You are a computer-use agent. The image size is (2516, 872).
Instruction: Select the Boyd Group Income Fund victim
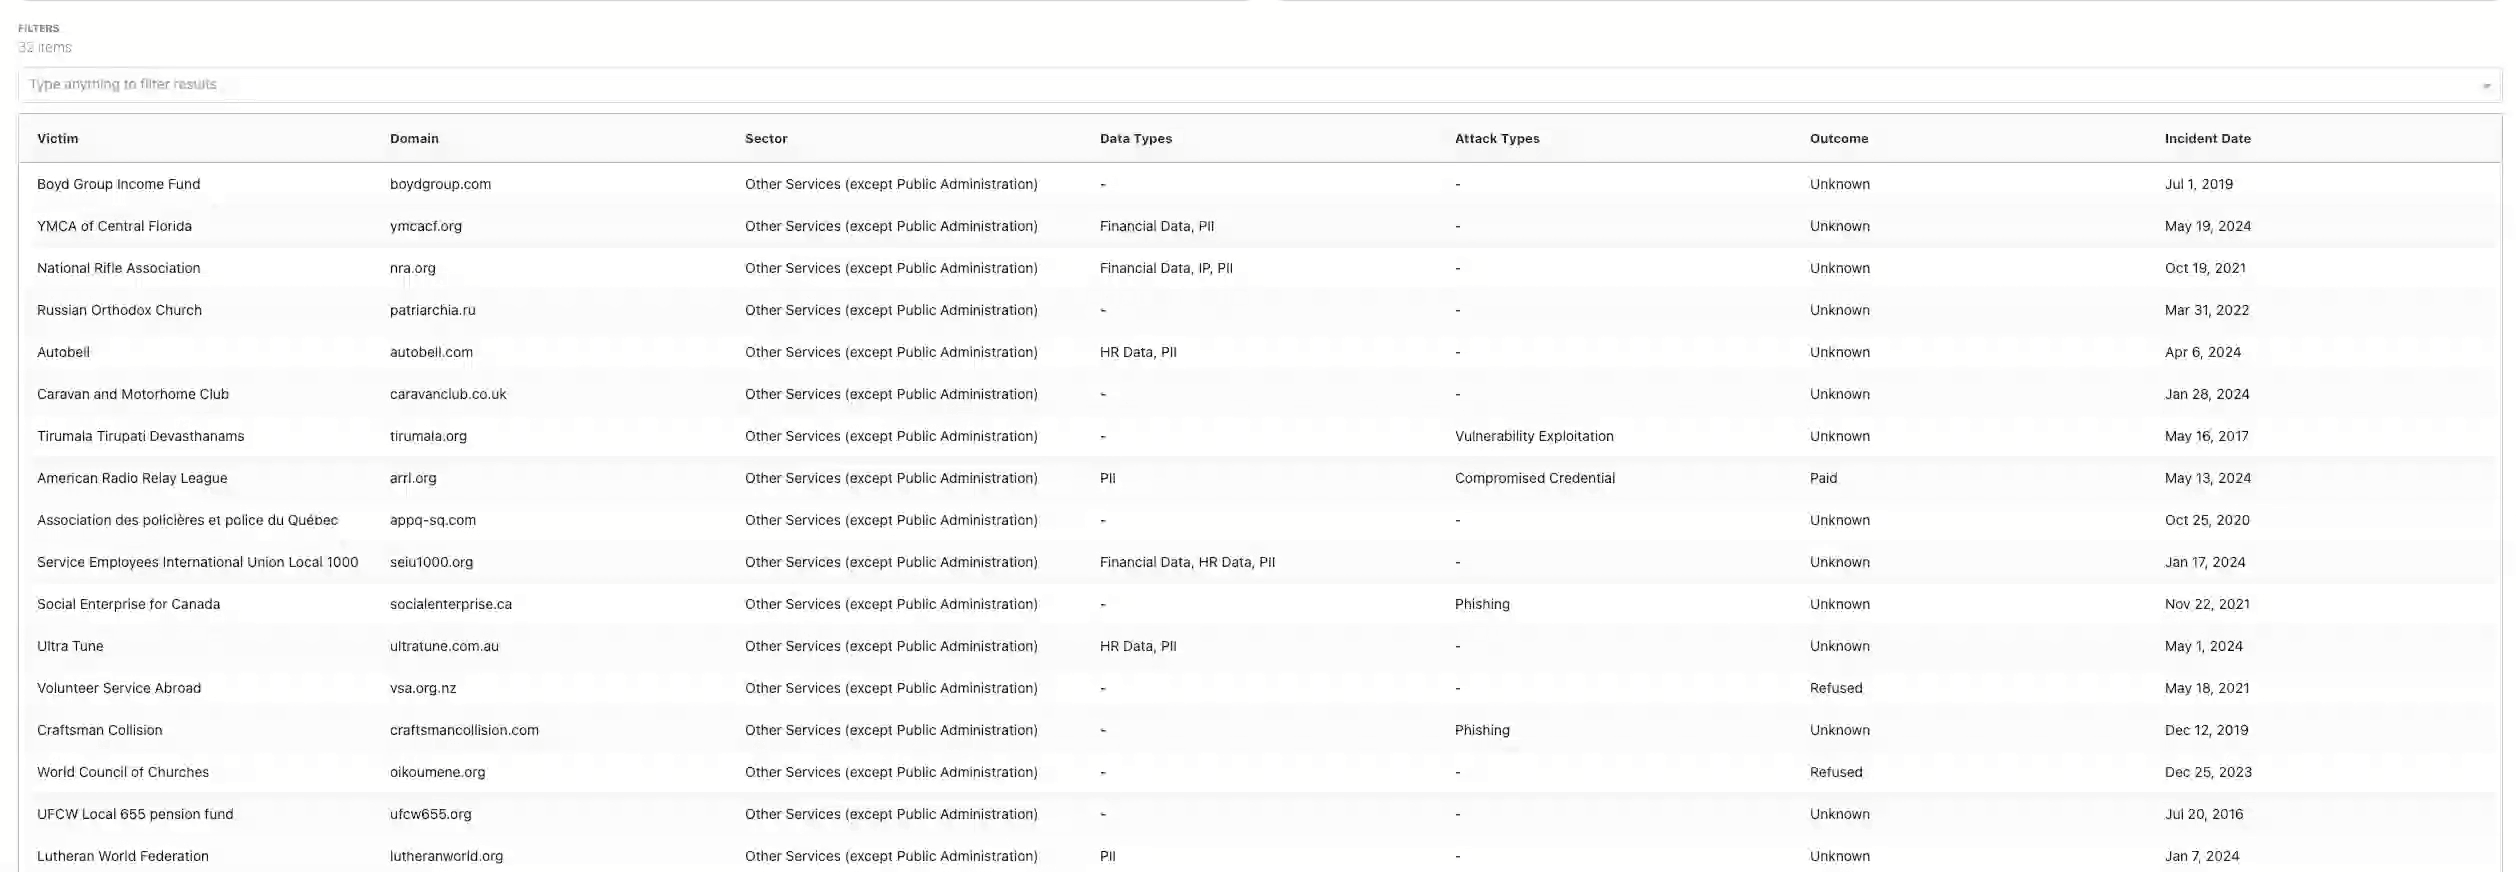tap(119, 184)
